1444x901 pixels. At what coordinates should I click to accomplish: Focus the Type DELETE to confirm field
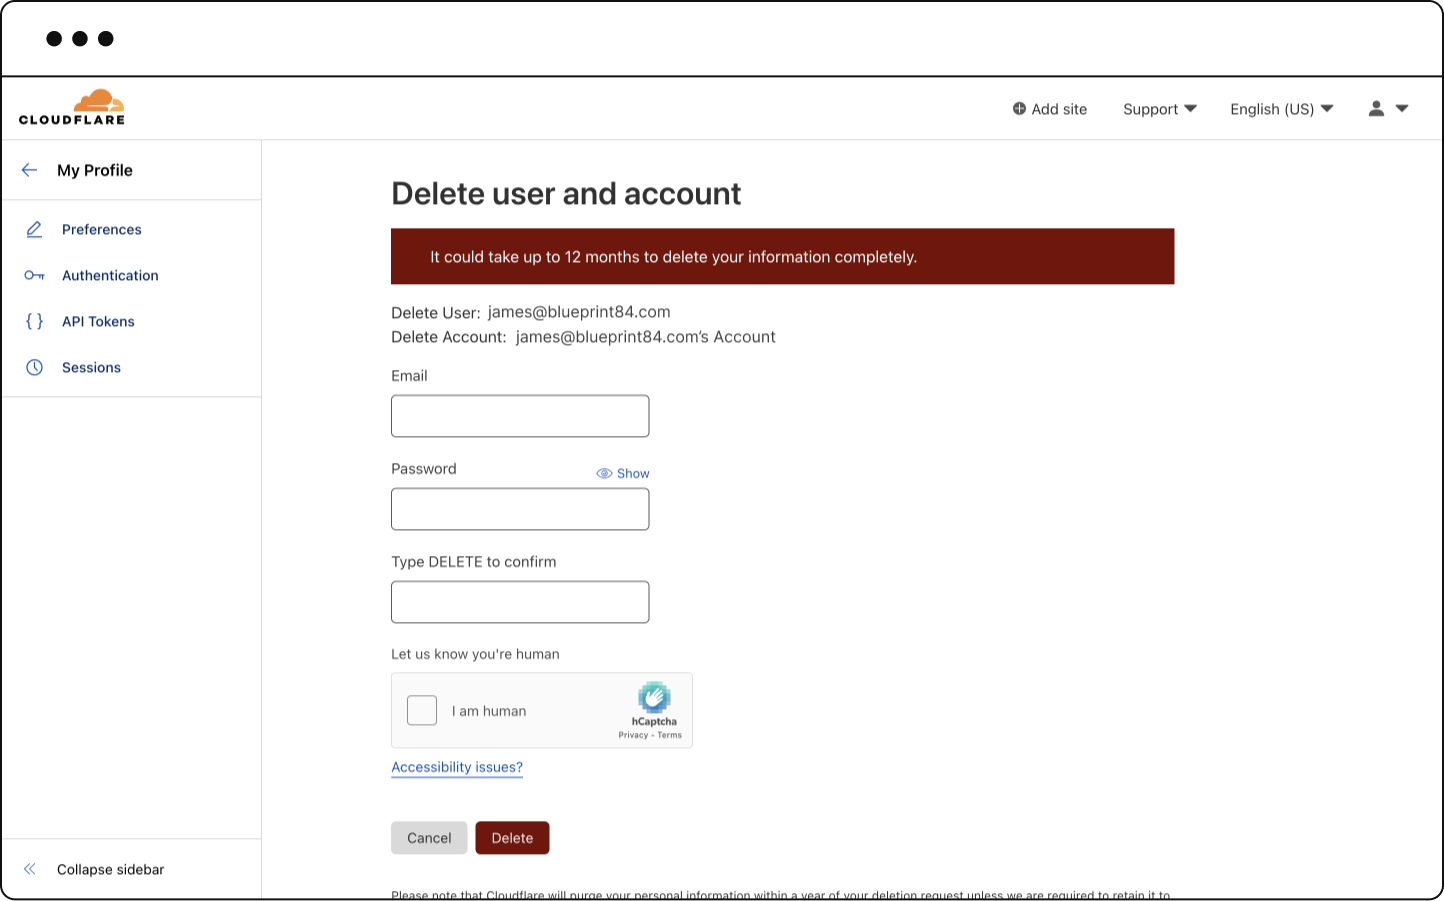point(520,602)
